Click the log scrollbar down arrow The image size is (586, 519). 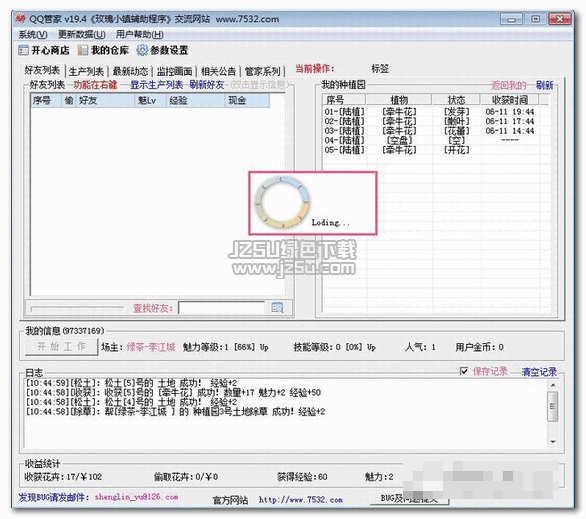pos(553,442)
